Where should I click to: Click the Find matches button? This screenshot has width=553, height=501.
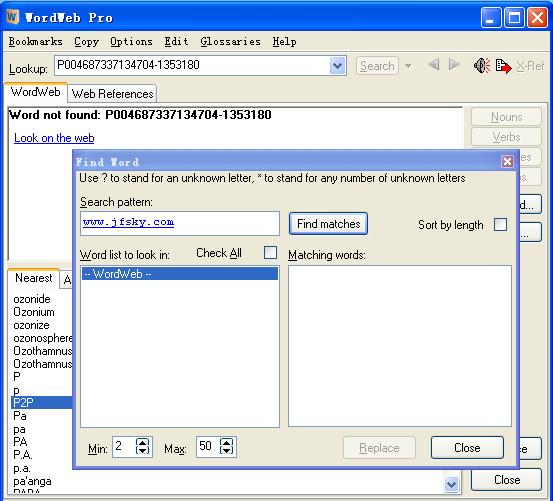point(328,224)
